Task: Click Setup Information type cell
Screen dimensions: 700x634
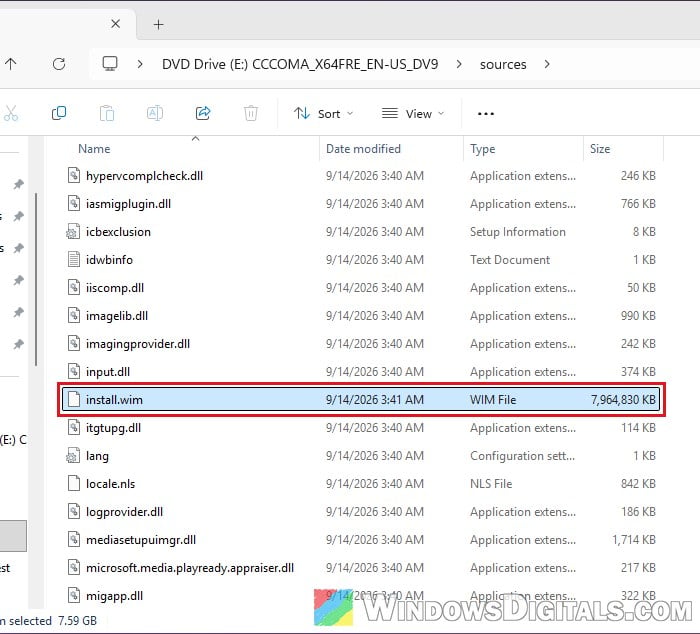Action: [x=518, y=232]
